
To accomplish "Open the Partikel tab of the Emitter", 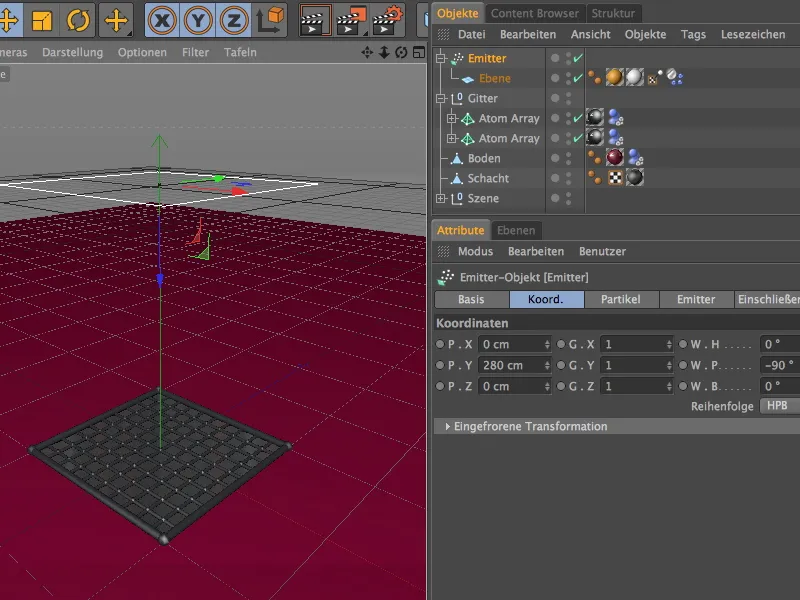I will [x=620, y=299].
